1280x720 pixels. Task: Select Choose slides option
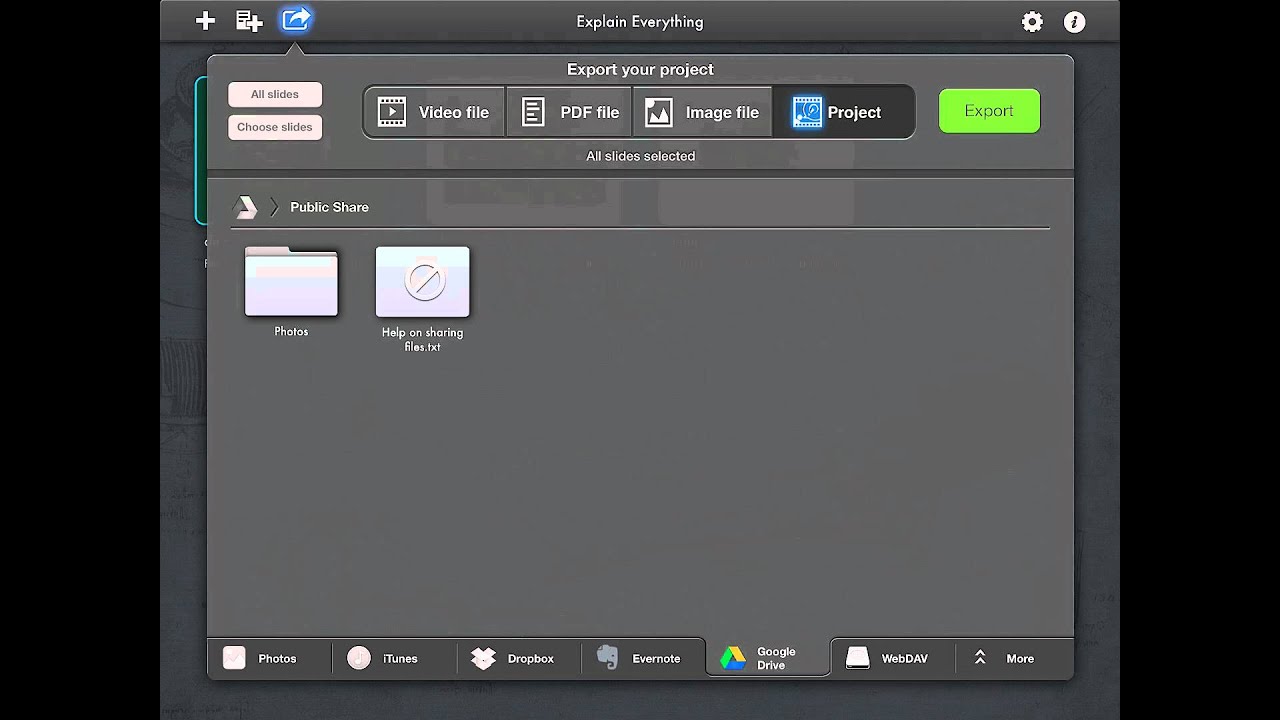click(275, 127)
